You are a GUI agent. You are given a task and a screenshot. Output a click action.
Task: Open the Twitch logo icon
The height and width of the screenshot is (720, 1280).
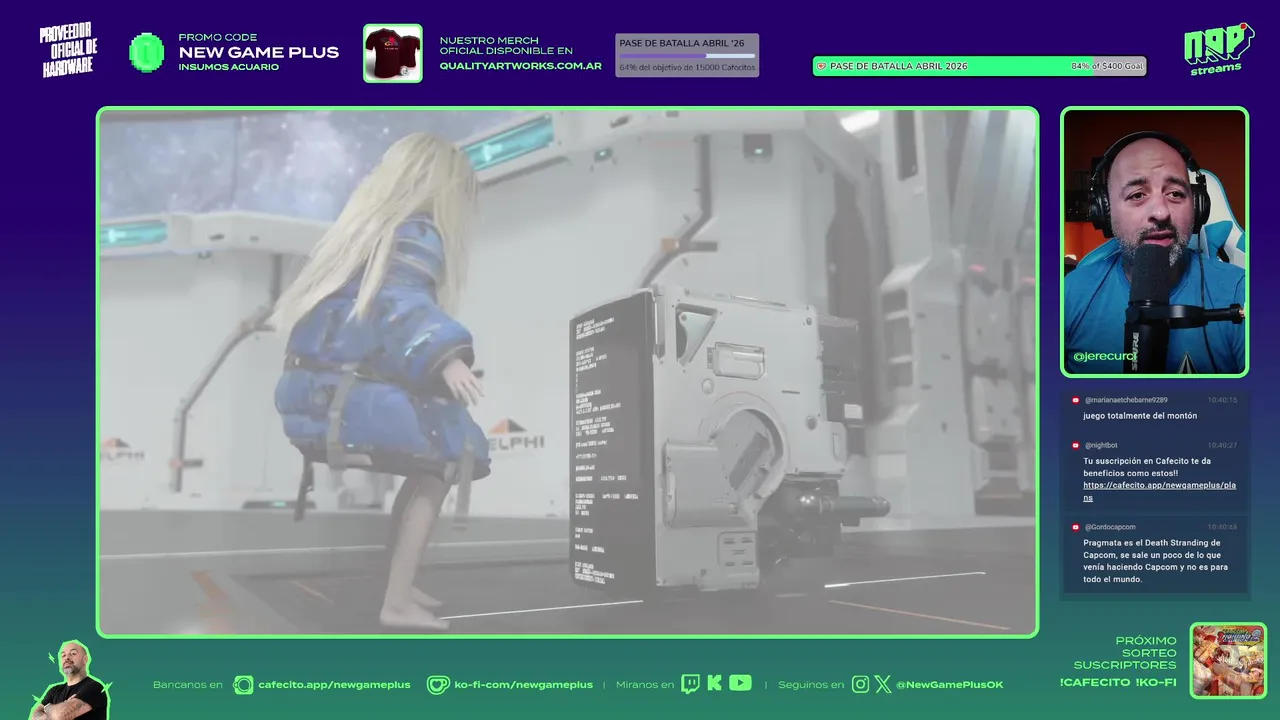690,684
